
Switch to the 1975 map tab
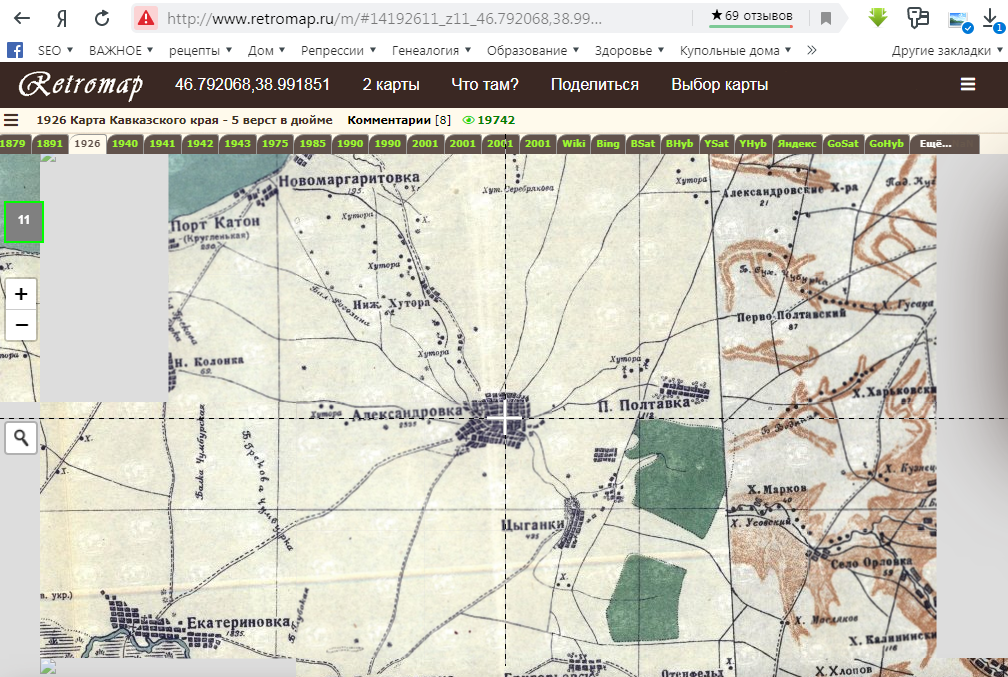point(275,144)
